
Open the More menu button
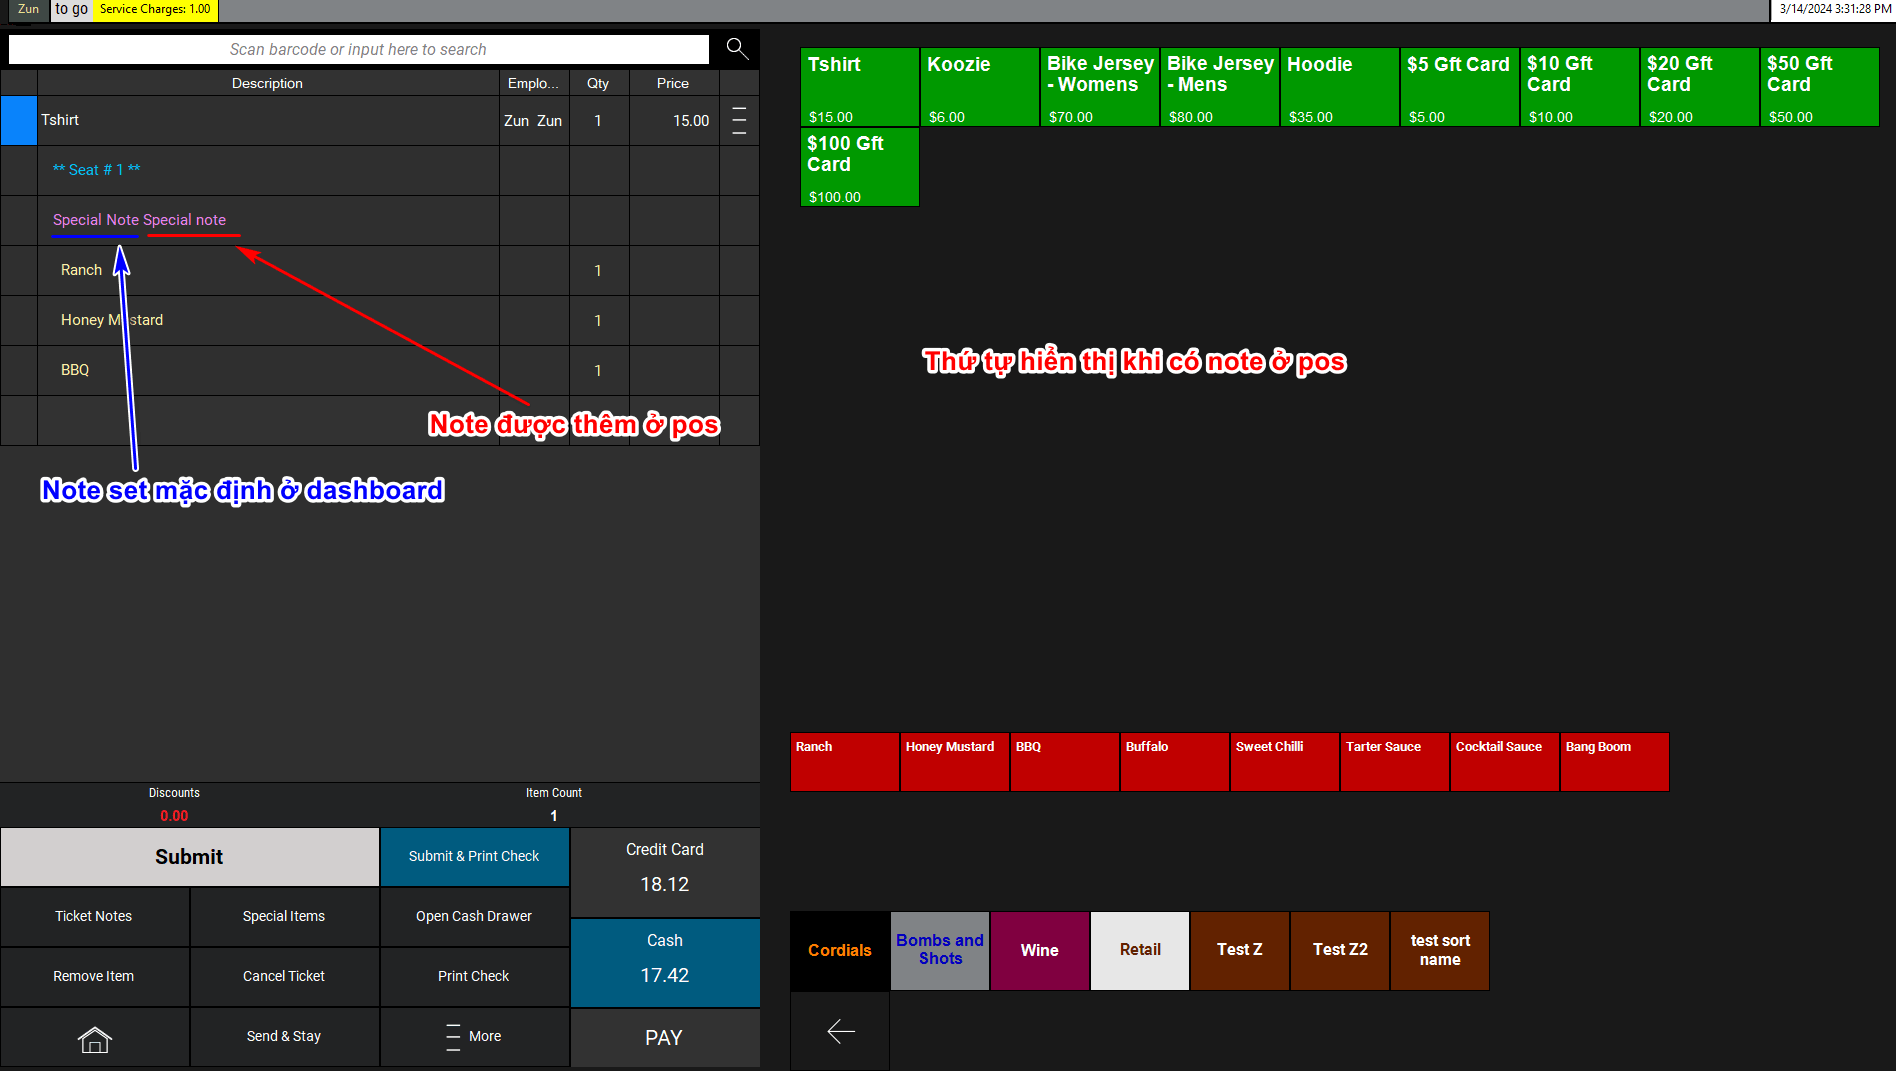[474, 1037]
